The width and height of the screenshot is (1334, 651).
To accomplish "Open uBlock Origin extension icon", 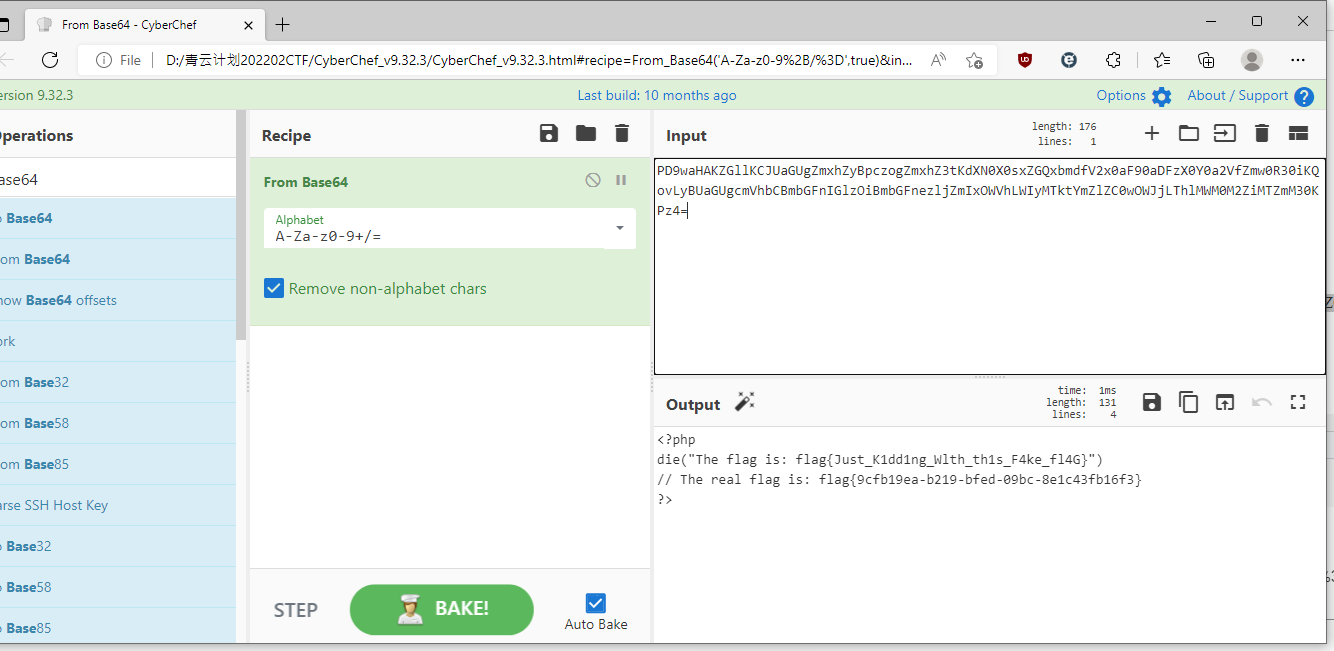I will pyautogui.click(x=1025, y=60).
